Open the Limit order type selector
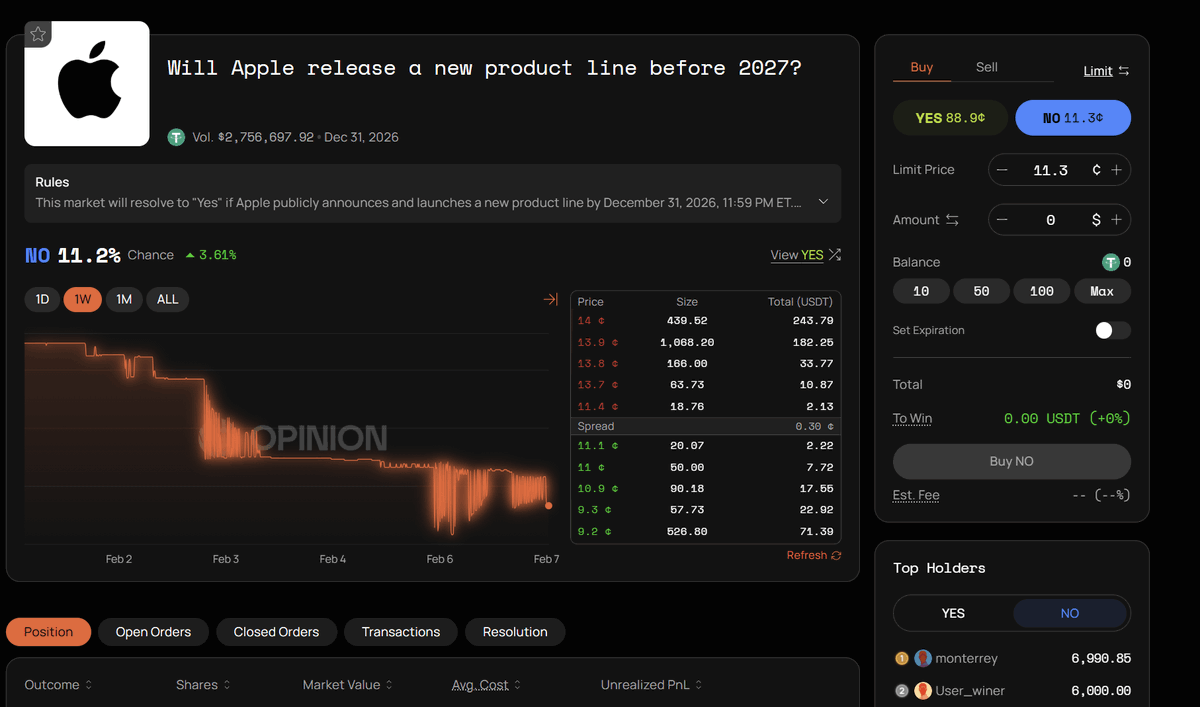1200x707 pixels. tap(1098, 71)
